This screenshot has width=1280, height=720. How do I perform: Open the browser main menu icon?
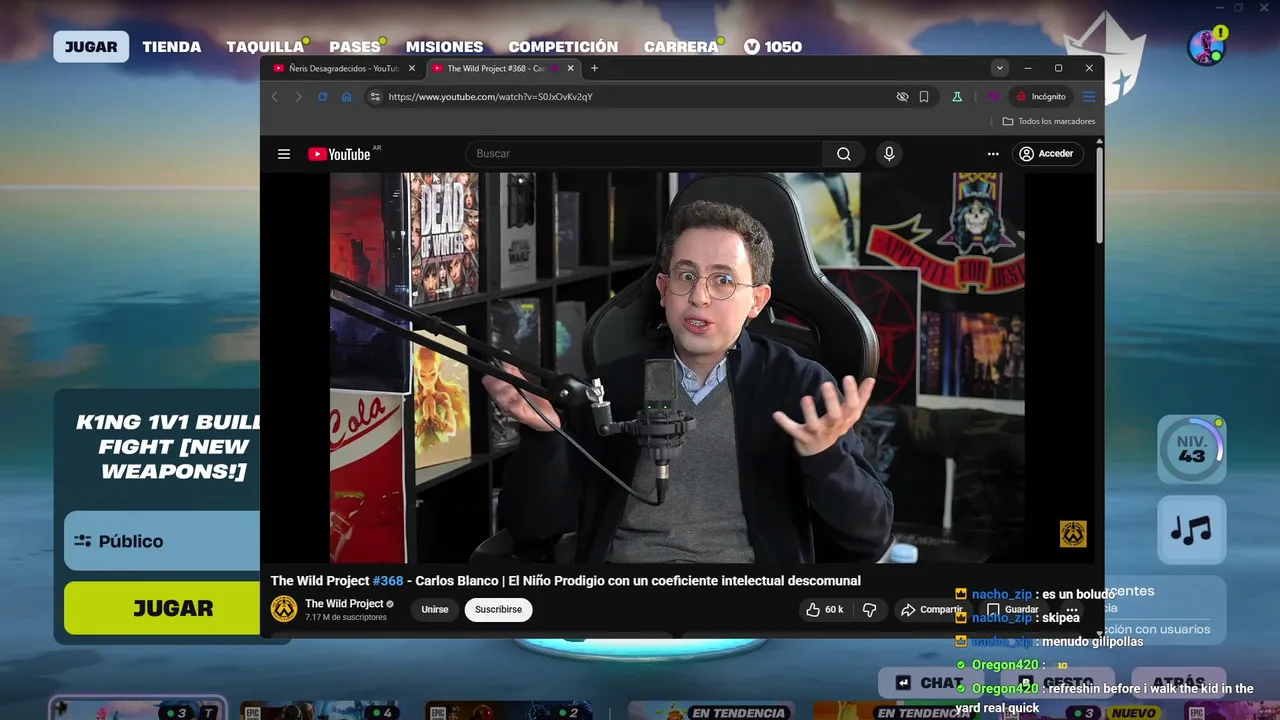(1089, 97)
